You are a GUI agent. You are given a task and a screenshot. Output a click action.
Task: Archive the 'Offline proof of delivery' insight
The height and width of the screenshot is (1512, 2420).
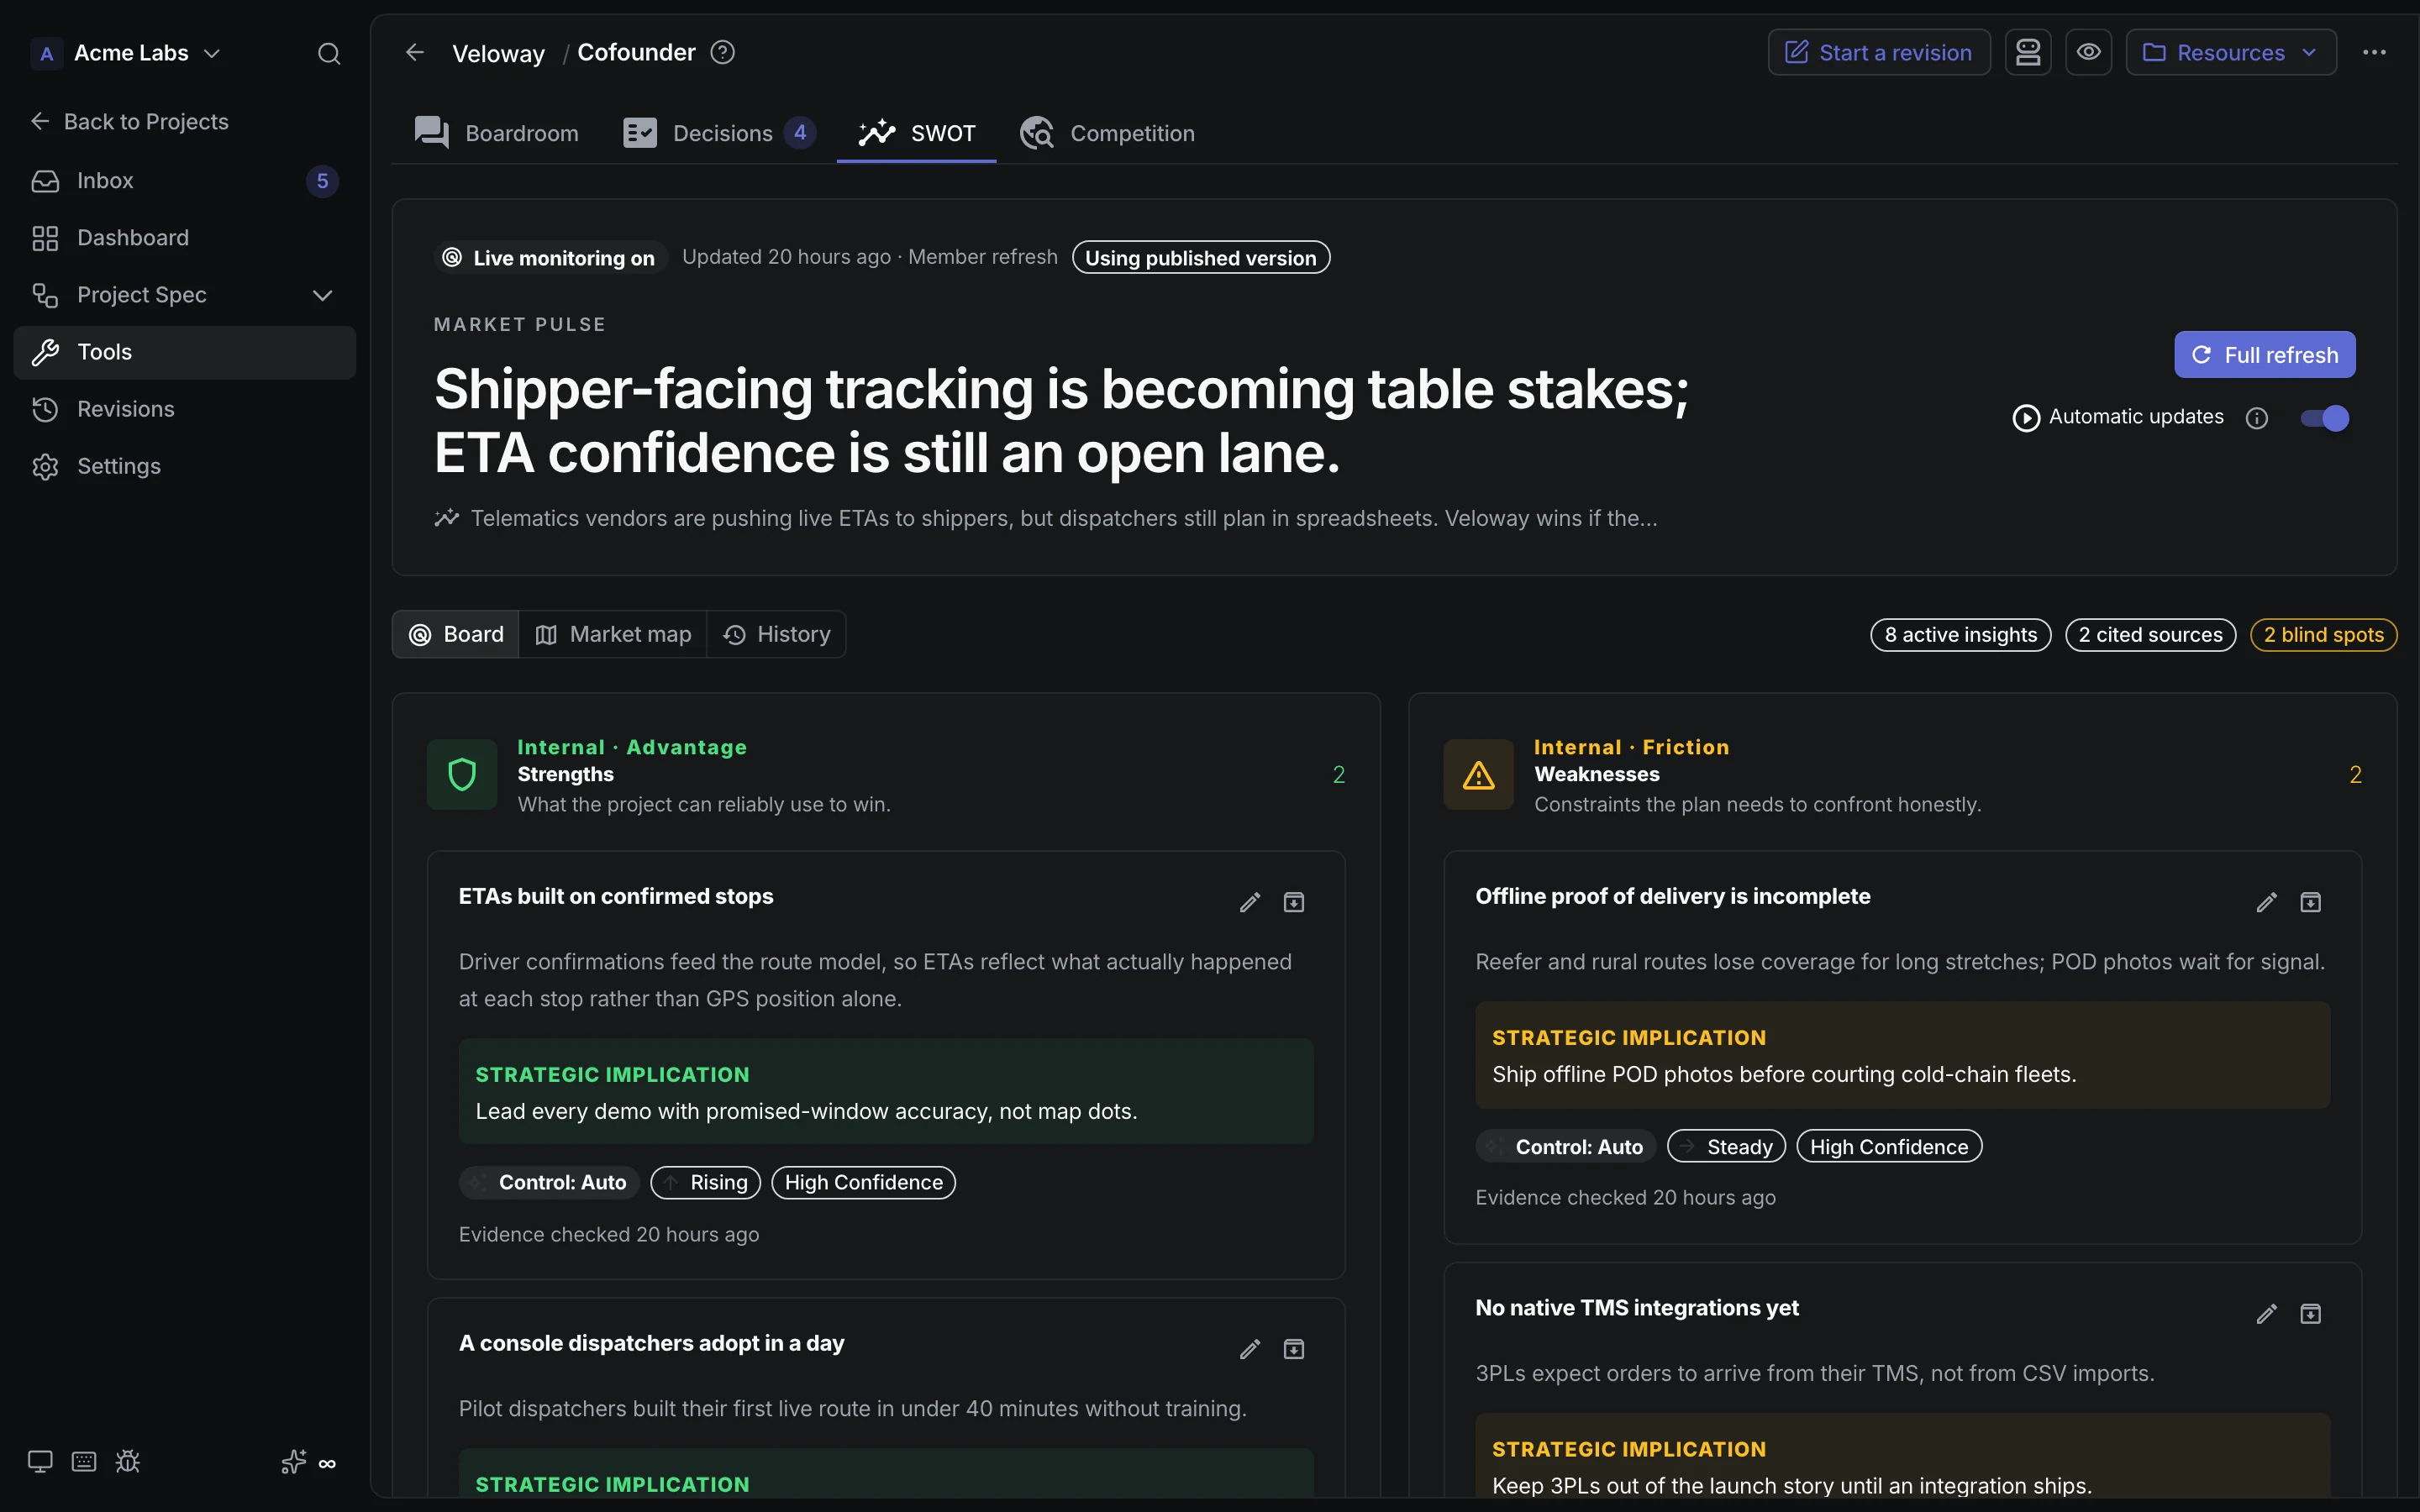pos(2310,902)
